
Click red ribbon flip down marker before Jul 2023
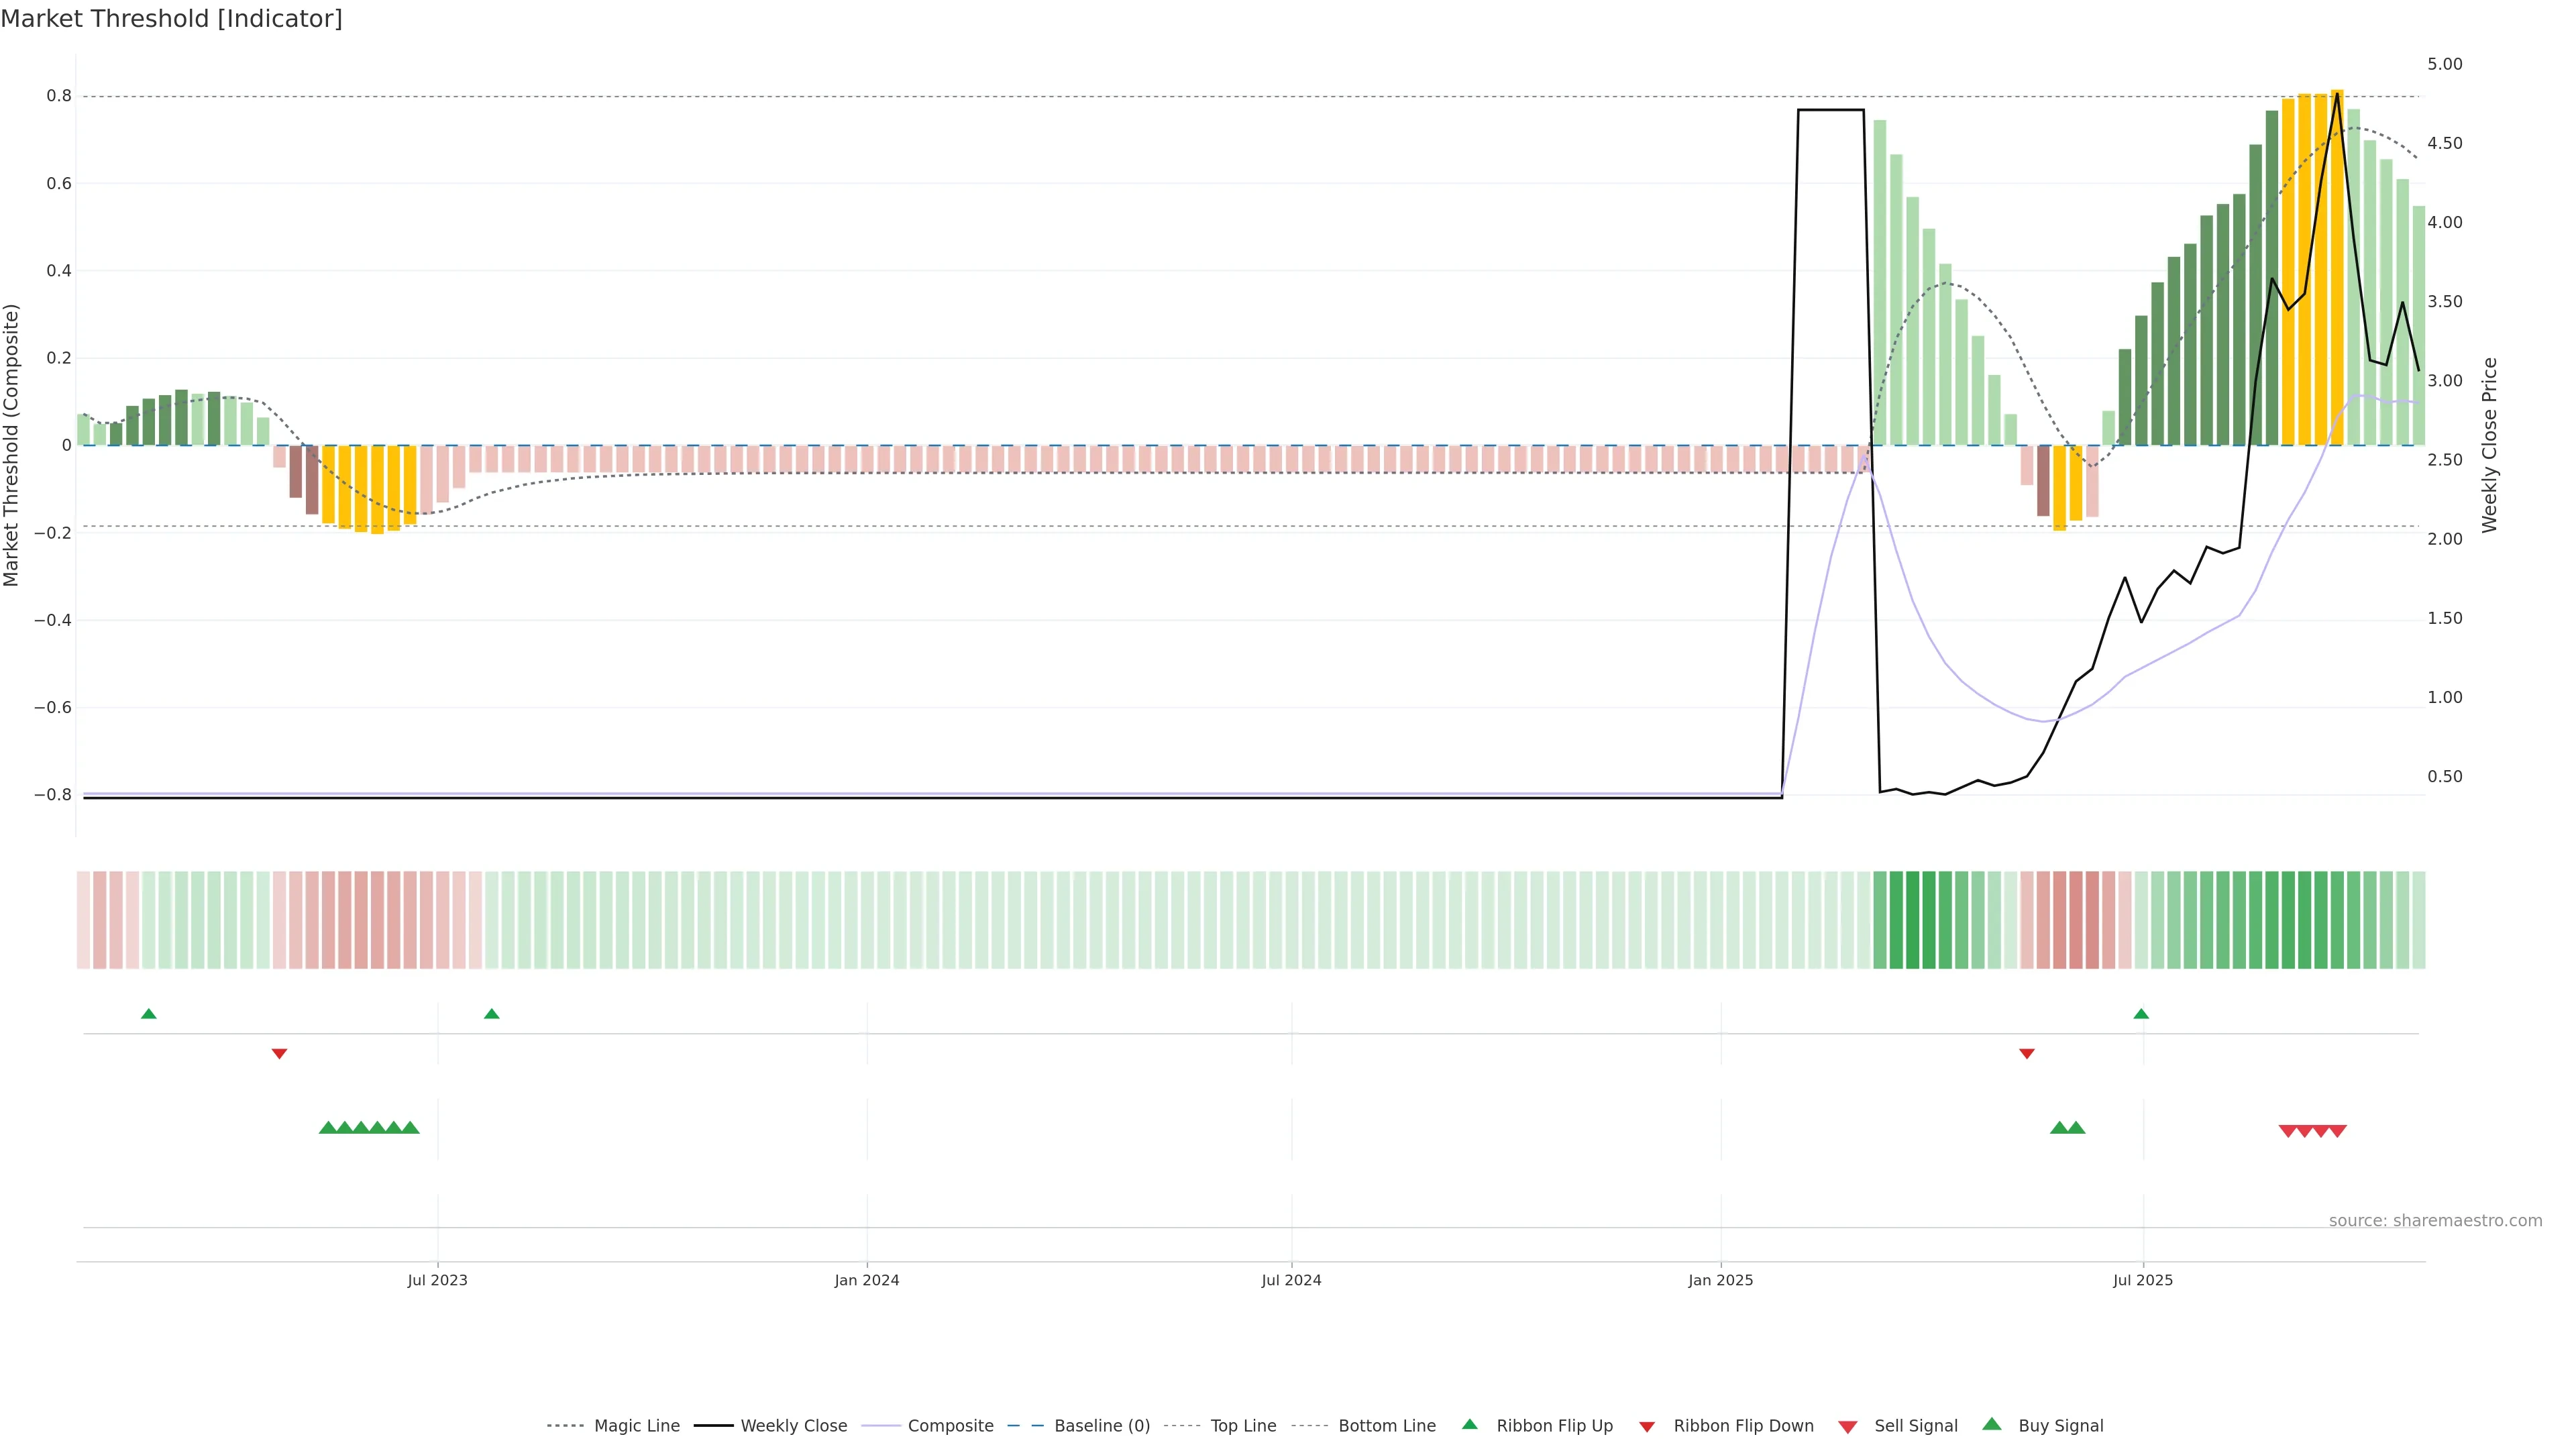pos(280,1053)
